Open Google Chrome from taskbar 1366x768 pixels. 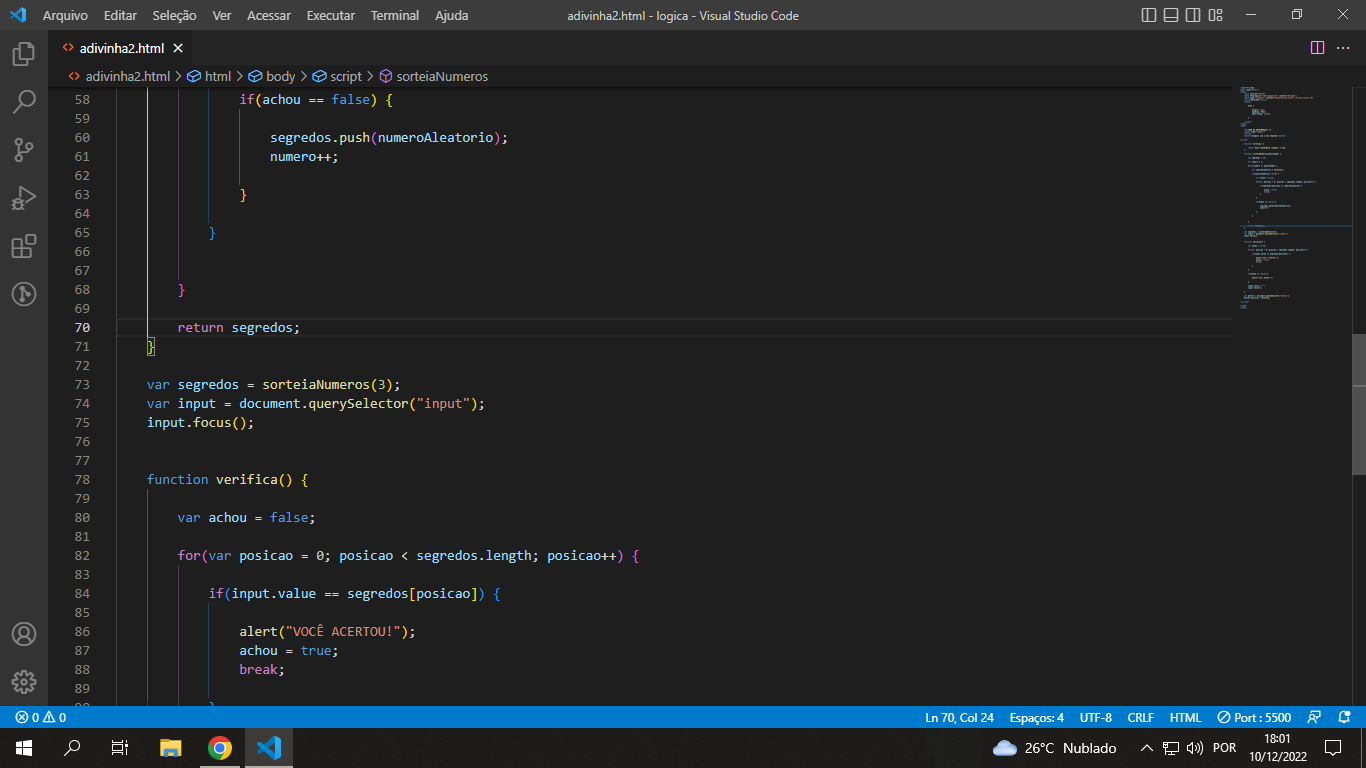click(x=220, y=748)
